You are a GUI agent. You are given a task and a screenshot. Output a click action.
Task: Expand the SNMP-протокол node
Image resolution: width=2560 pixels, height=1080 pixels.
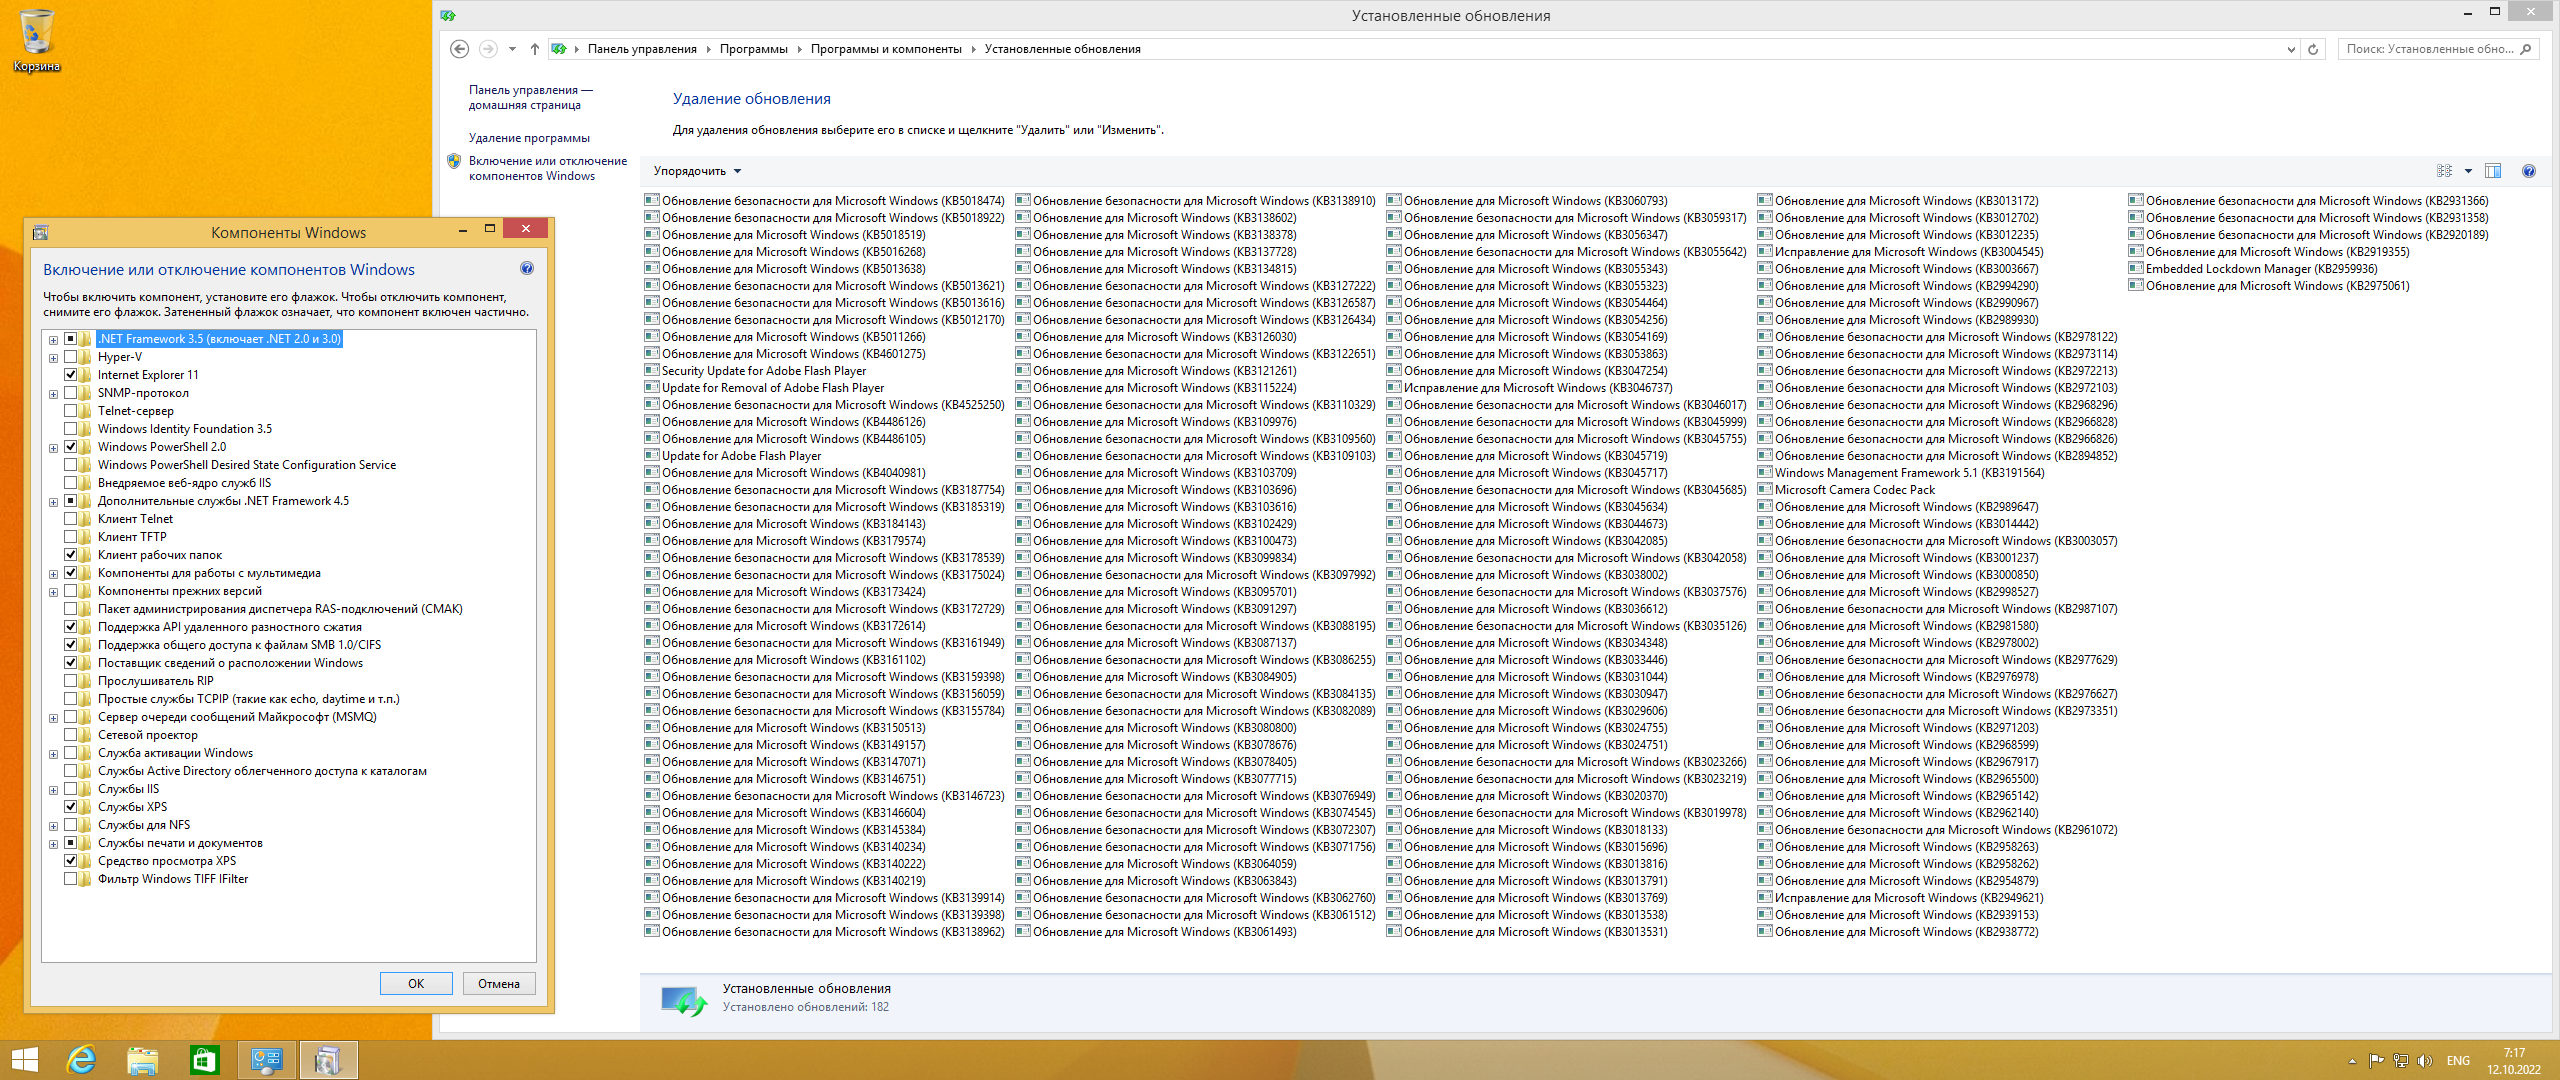(x=53, y=394)
